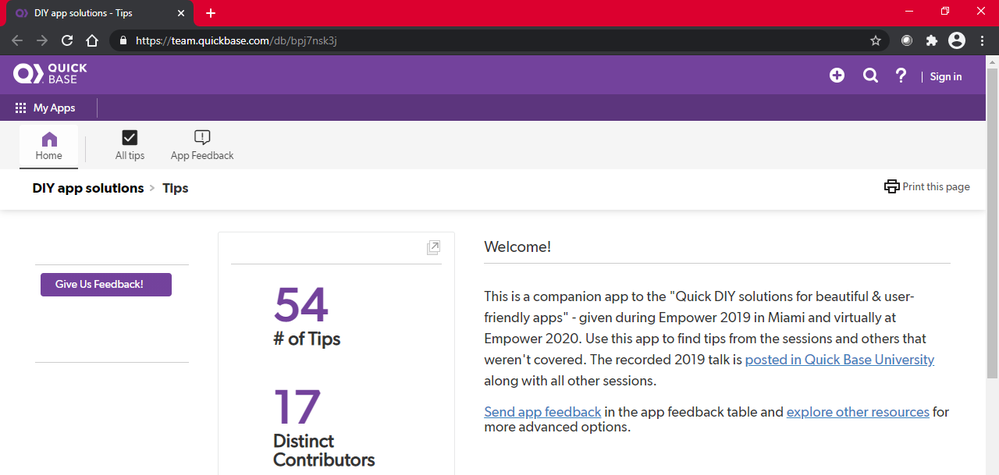Go back with browser back arrow
This screenshot has width=999, height=475.
tap(17, 41)
